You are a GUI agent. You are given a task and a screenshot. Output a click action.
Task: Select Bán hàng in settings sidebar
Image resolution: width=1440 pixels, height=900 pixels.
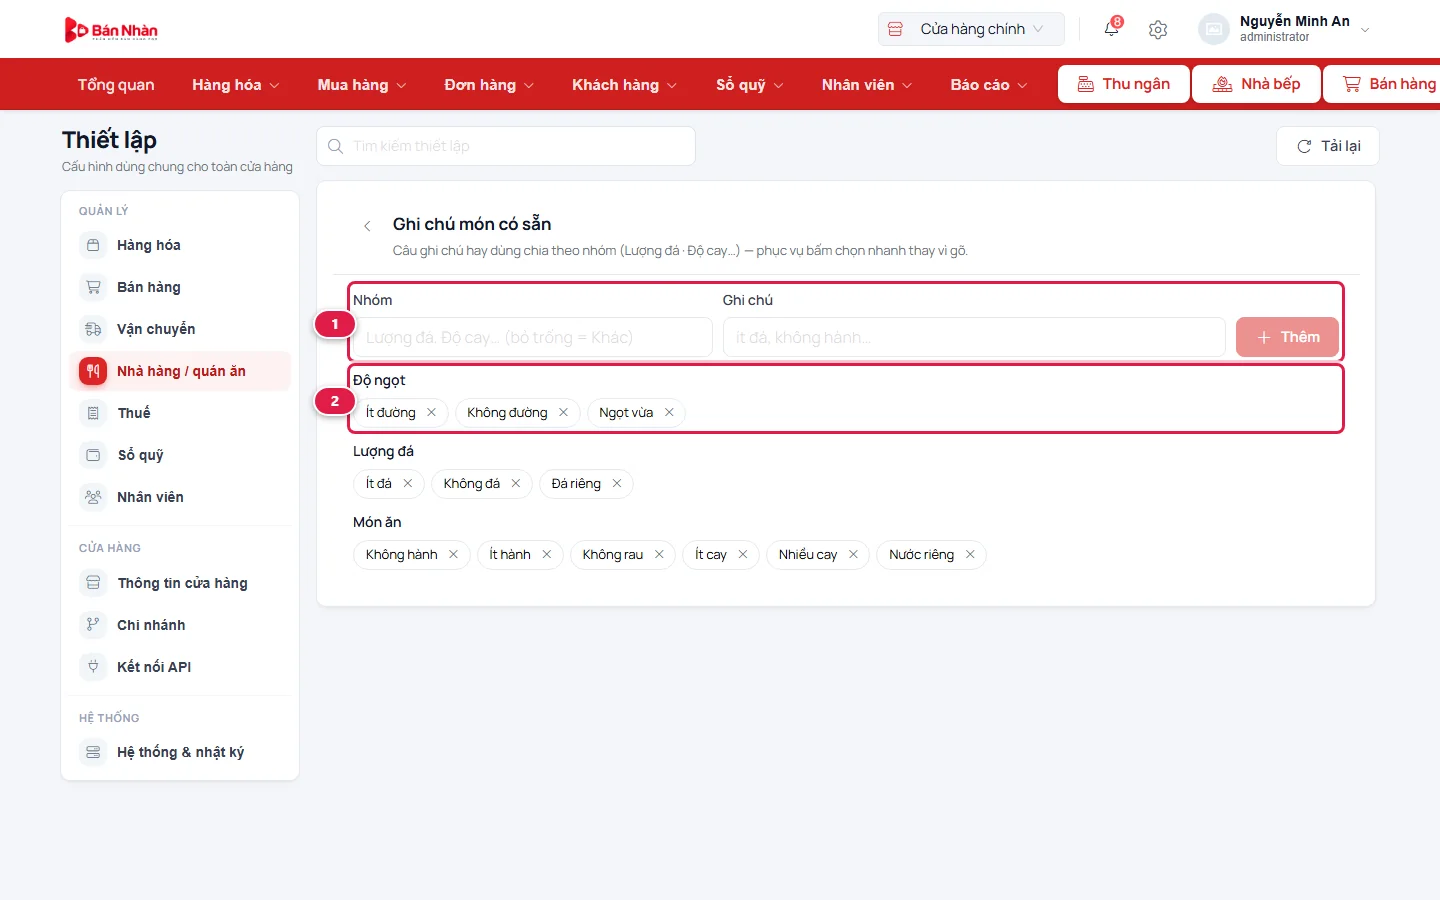[x=180, y=287]
